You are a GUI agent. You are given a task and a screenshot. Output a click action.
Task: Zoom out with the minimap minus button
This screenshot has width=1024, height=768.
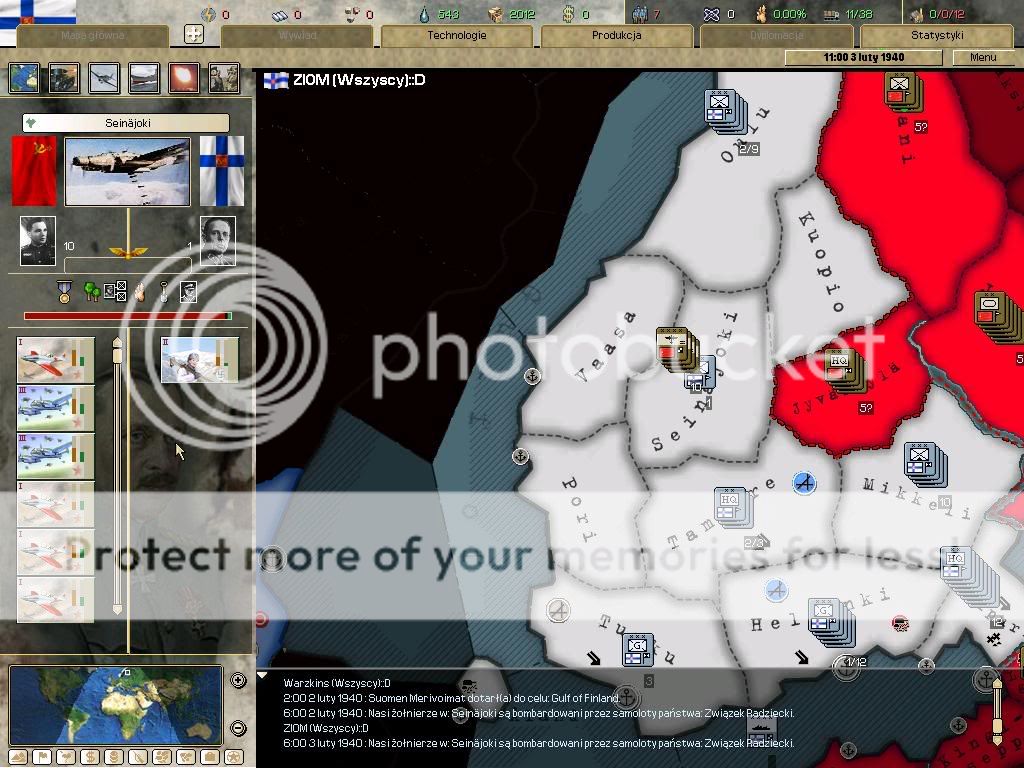(x=238, y=728)
